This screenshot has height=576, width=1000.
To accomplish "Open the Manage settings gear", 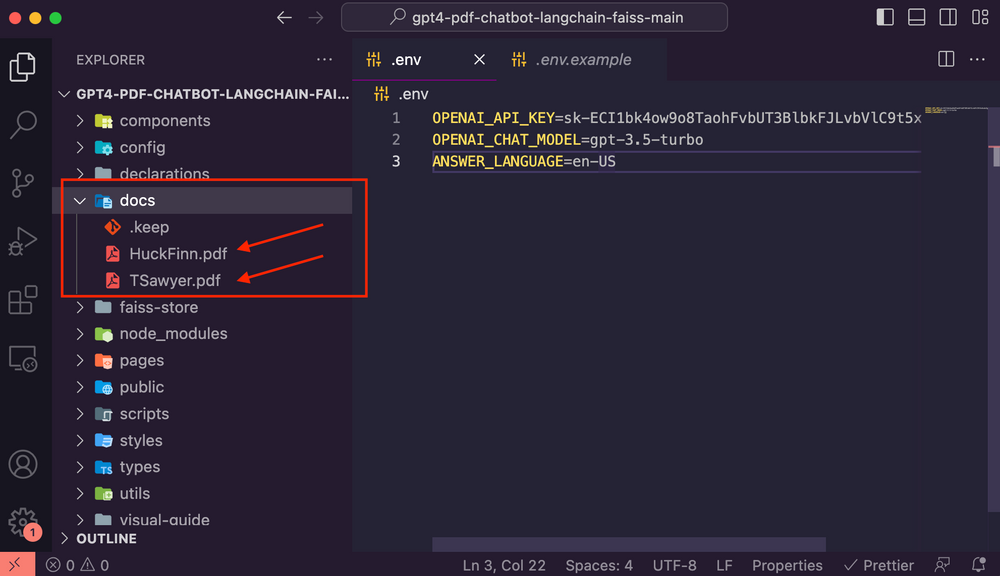I will pos(24,522).
